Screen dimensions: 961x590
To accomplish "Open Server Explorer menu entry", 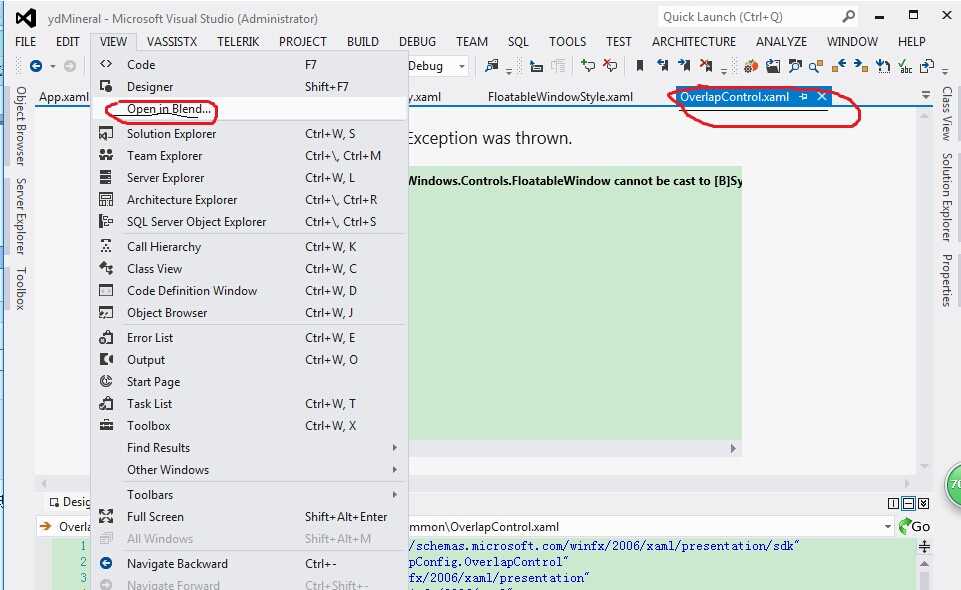I will pyautogui.click(x=249, y=178).
